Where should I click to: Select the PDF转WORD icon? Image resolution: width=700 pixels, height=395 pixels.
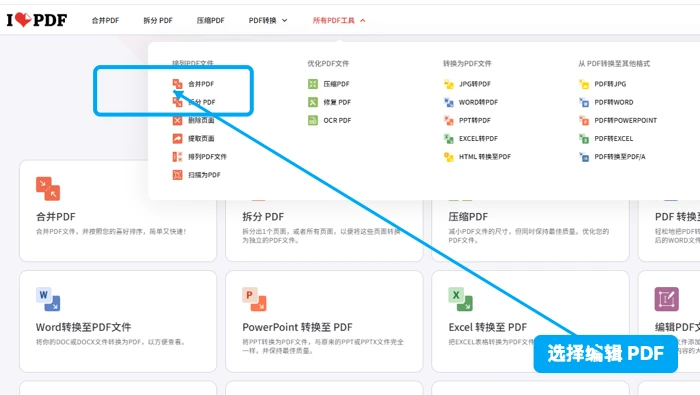pos(583,102)
